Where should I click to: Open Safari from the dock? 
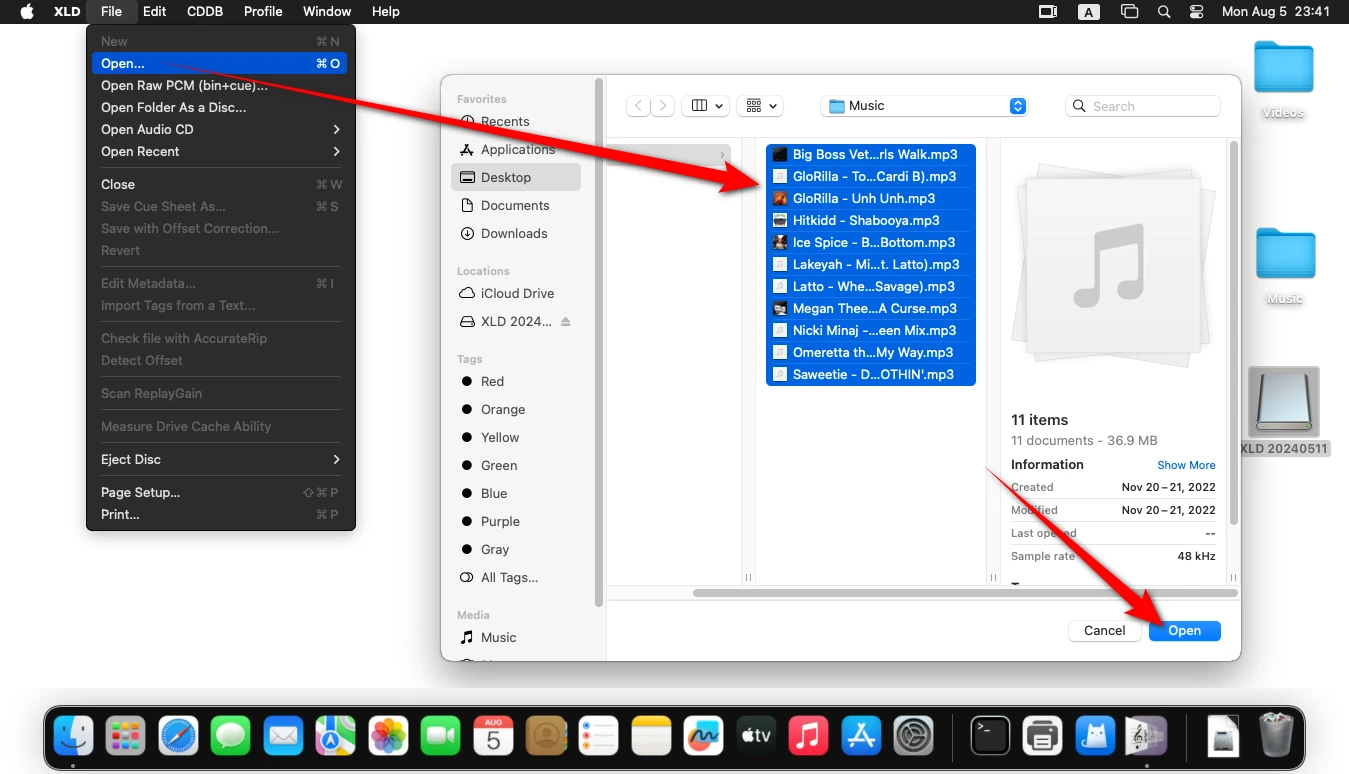point(178,737)
